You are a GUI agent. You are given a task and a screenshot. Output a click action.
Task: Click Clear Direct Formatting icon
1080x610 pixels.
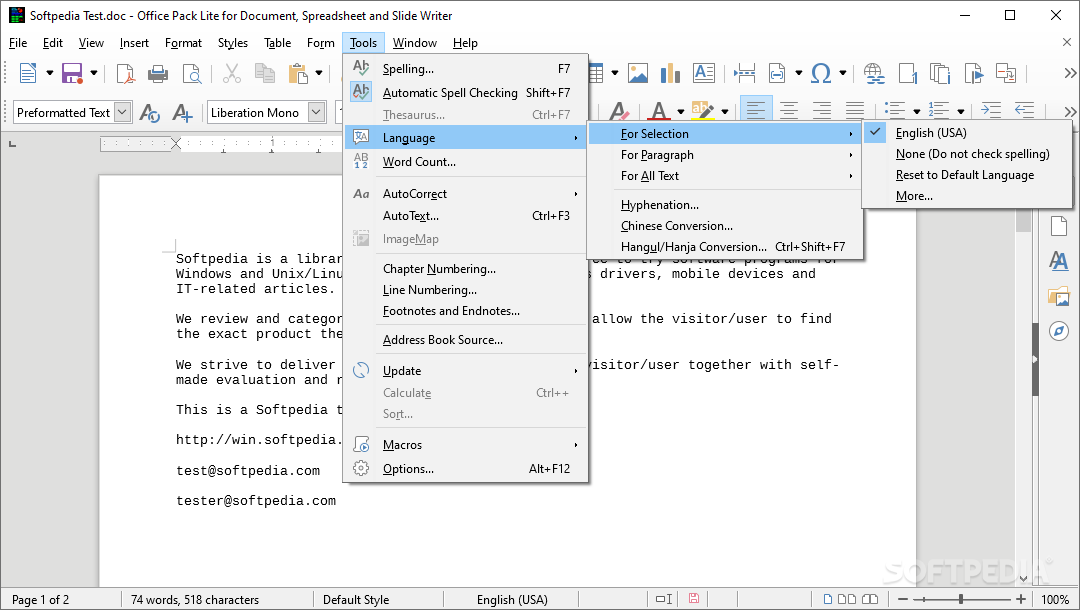(618, 111)
